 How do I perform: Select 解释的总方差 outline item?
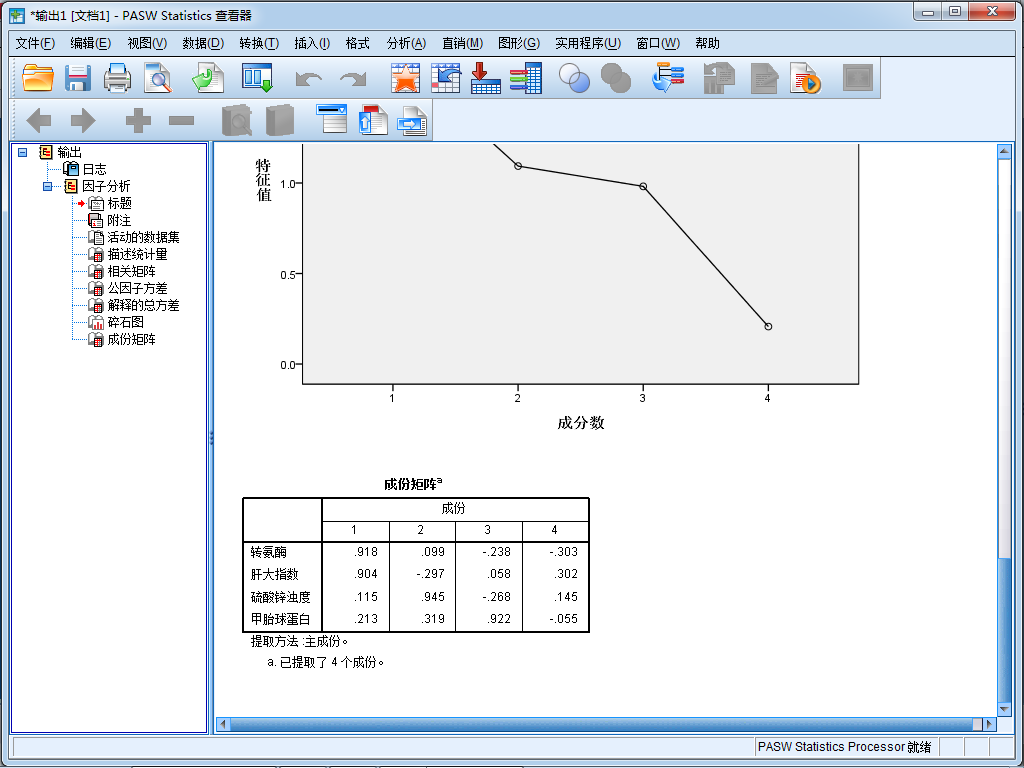point(143,305)
